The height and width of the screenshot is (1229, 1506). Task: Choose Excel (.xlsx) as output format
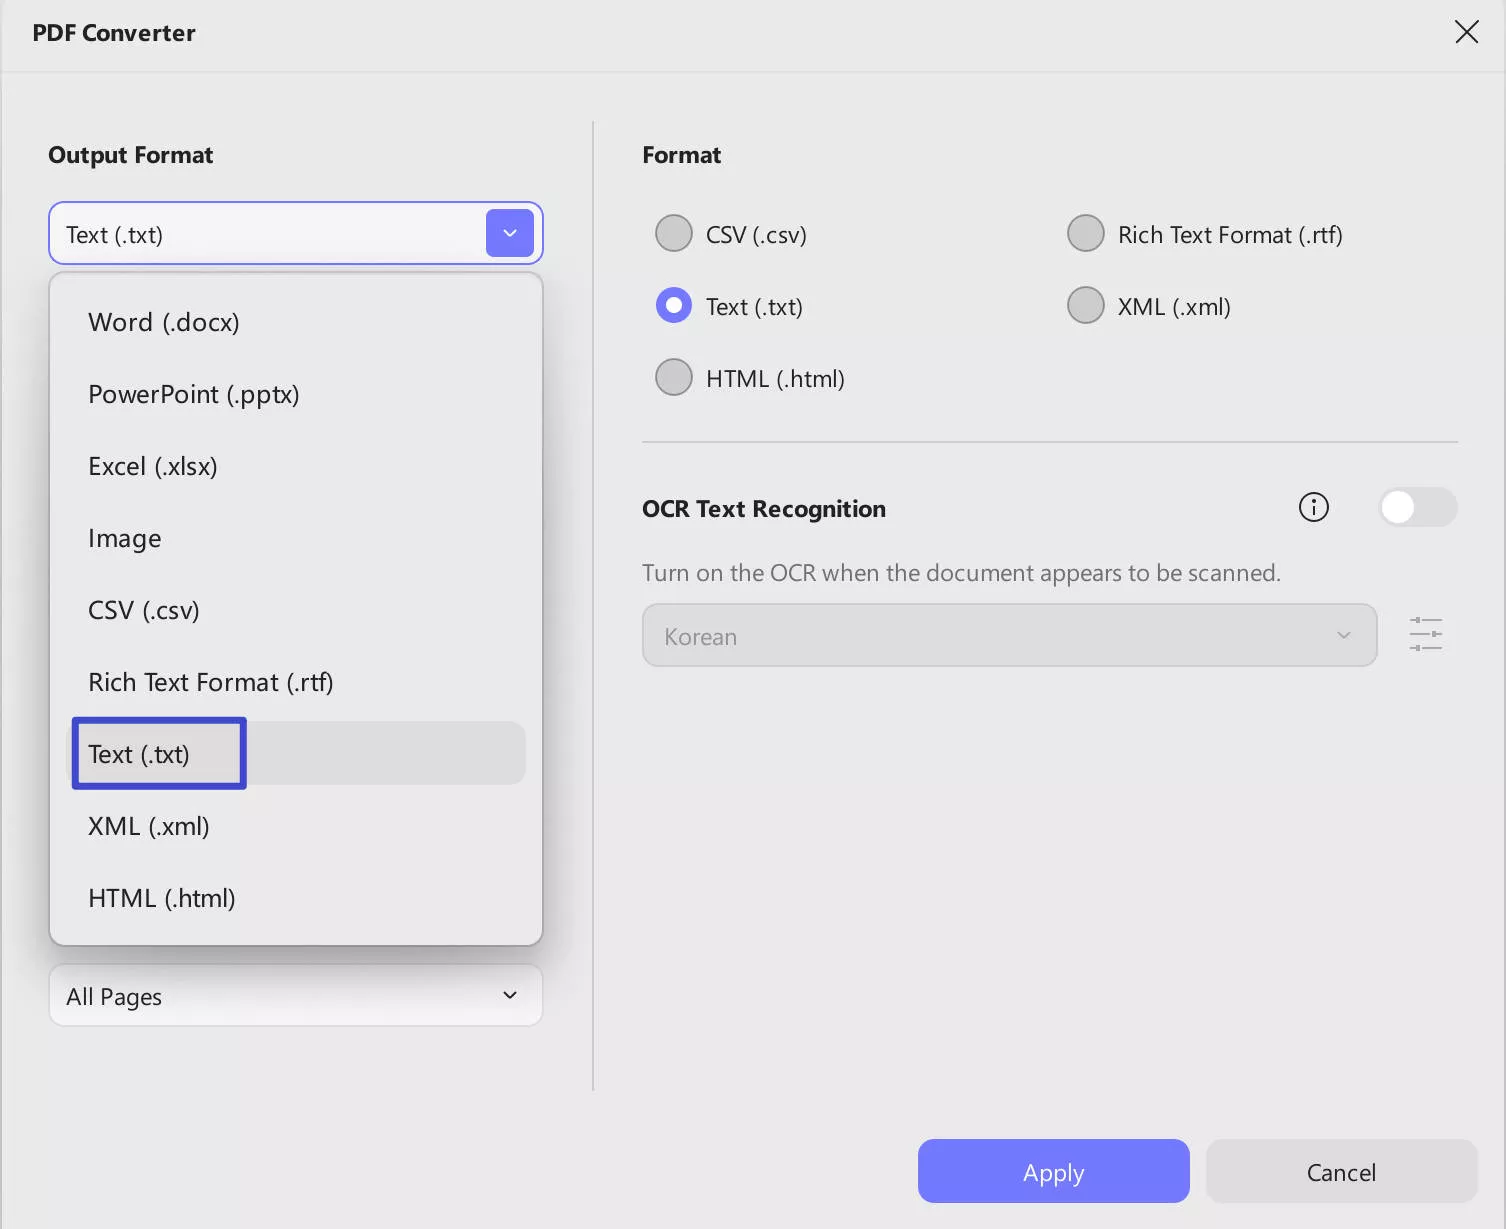[153, 466]
